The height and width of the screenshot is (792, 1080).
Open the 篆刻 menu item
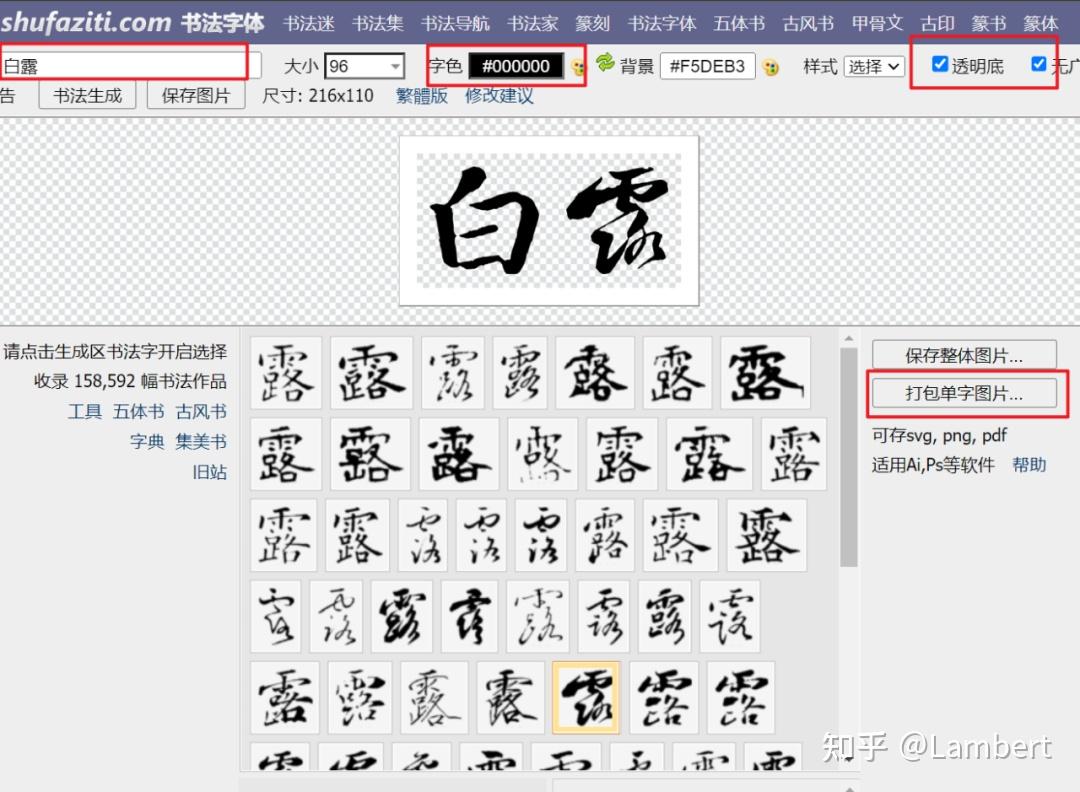point(592,22)
